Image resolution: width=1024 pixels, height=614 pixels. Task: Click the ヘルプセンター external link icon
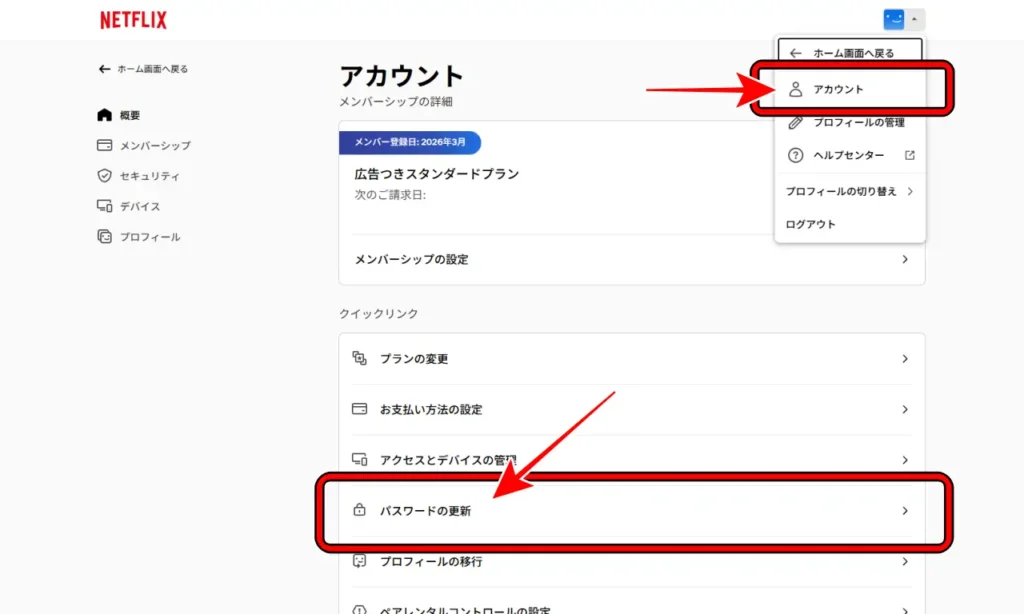tap(909, 155)
